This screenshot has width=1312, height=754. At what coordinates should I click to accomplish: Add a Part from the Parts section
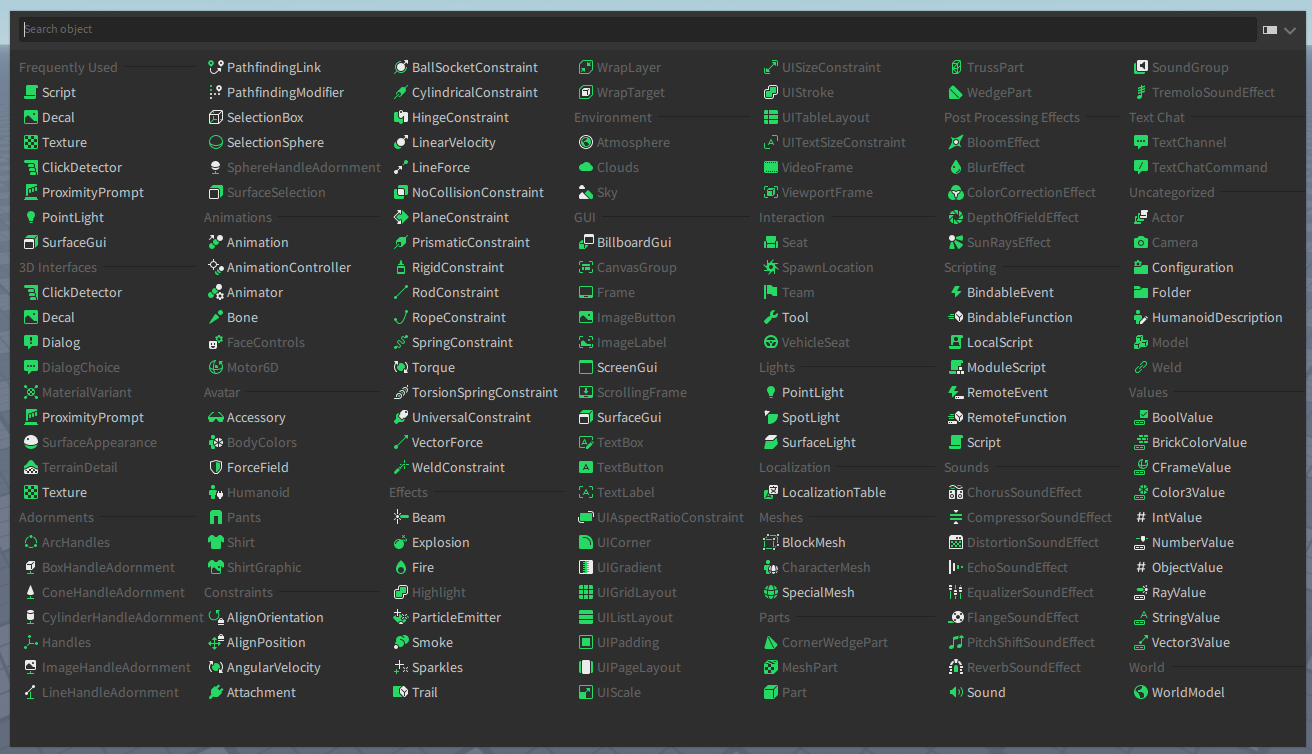click(x=793, y=692)
